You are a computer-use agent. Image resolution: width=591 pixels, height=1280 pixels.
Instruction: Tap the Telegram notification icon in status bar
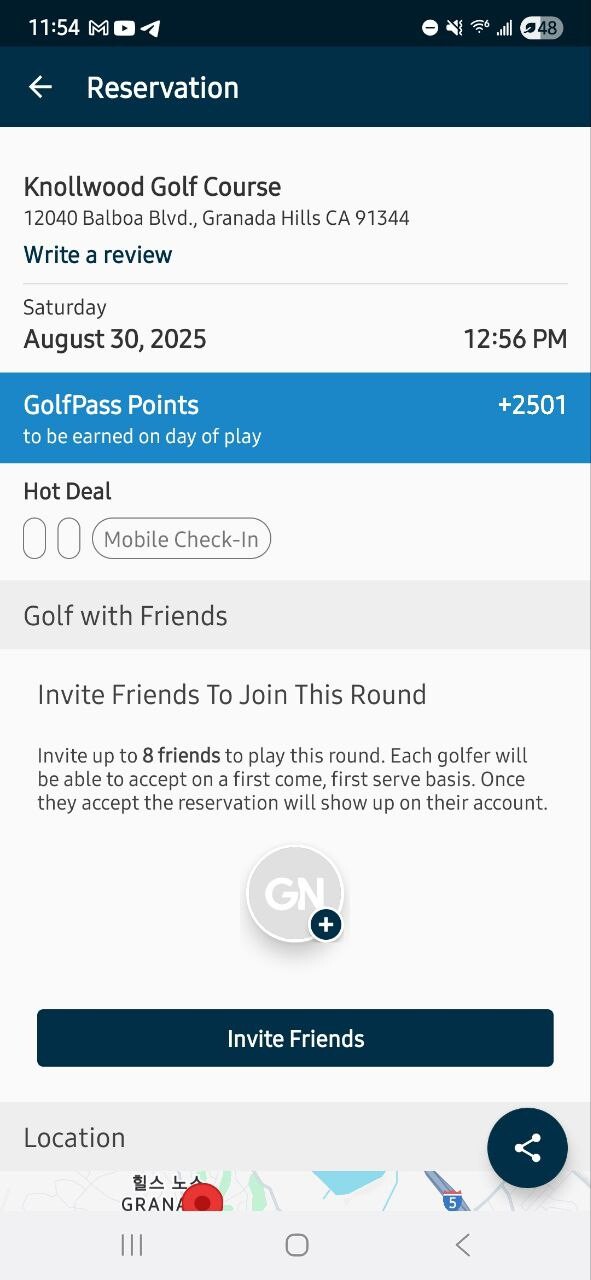[150, 28]
